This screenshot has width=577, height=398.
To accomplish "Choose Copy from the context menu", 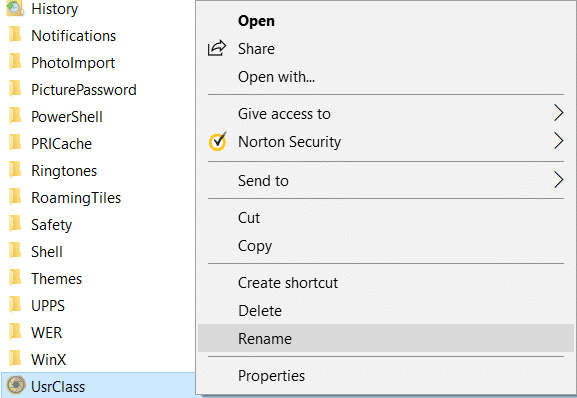I will 386,246.
